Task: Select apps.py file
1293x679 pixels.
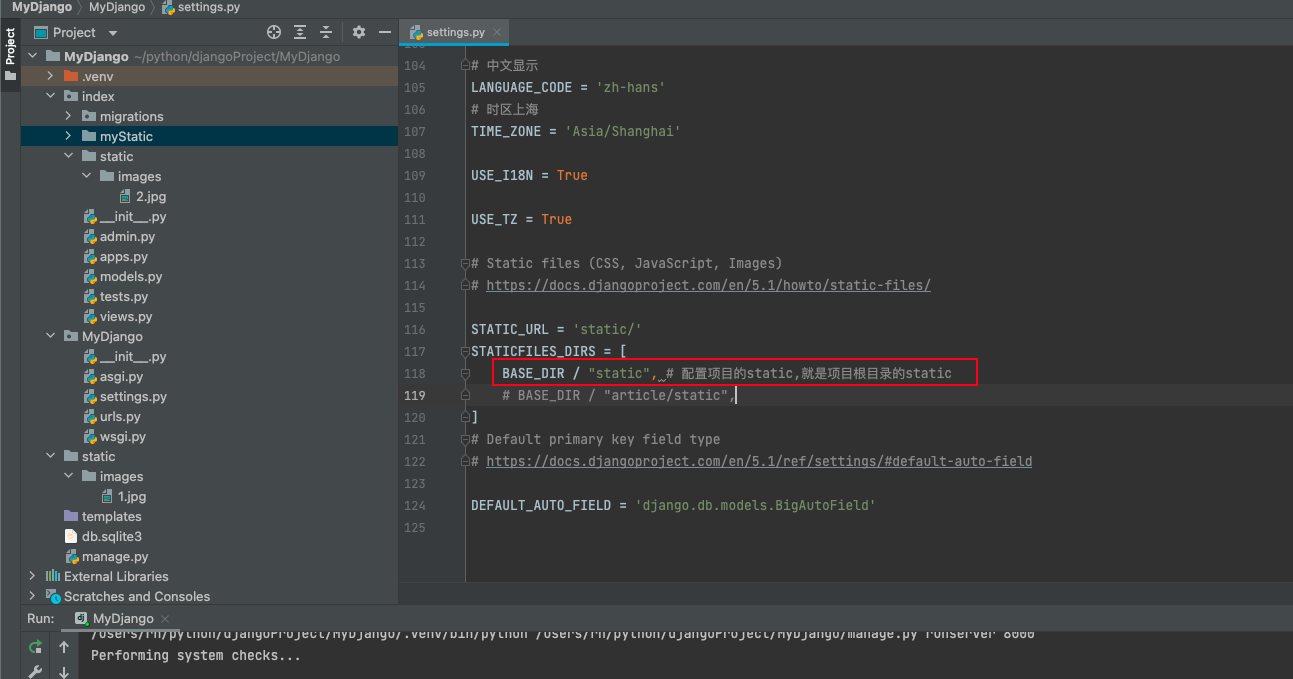Action: pos(115,256)
